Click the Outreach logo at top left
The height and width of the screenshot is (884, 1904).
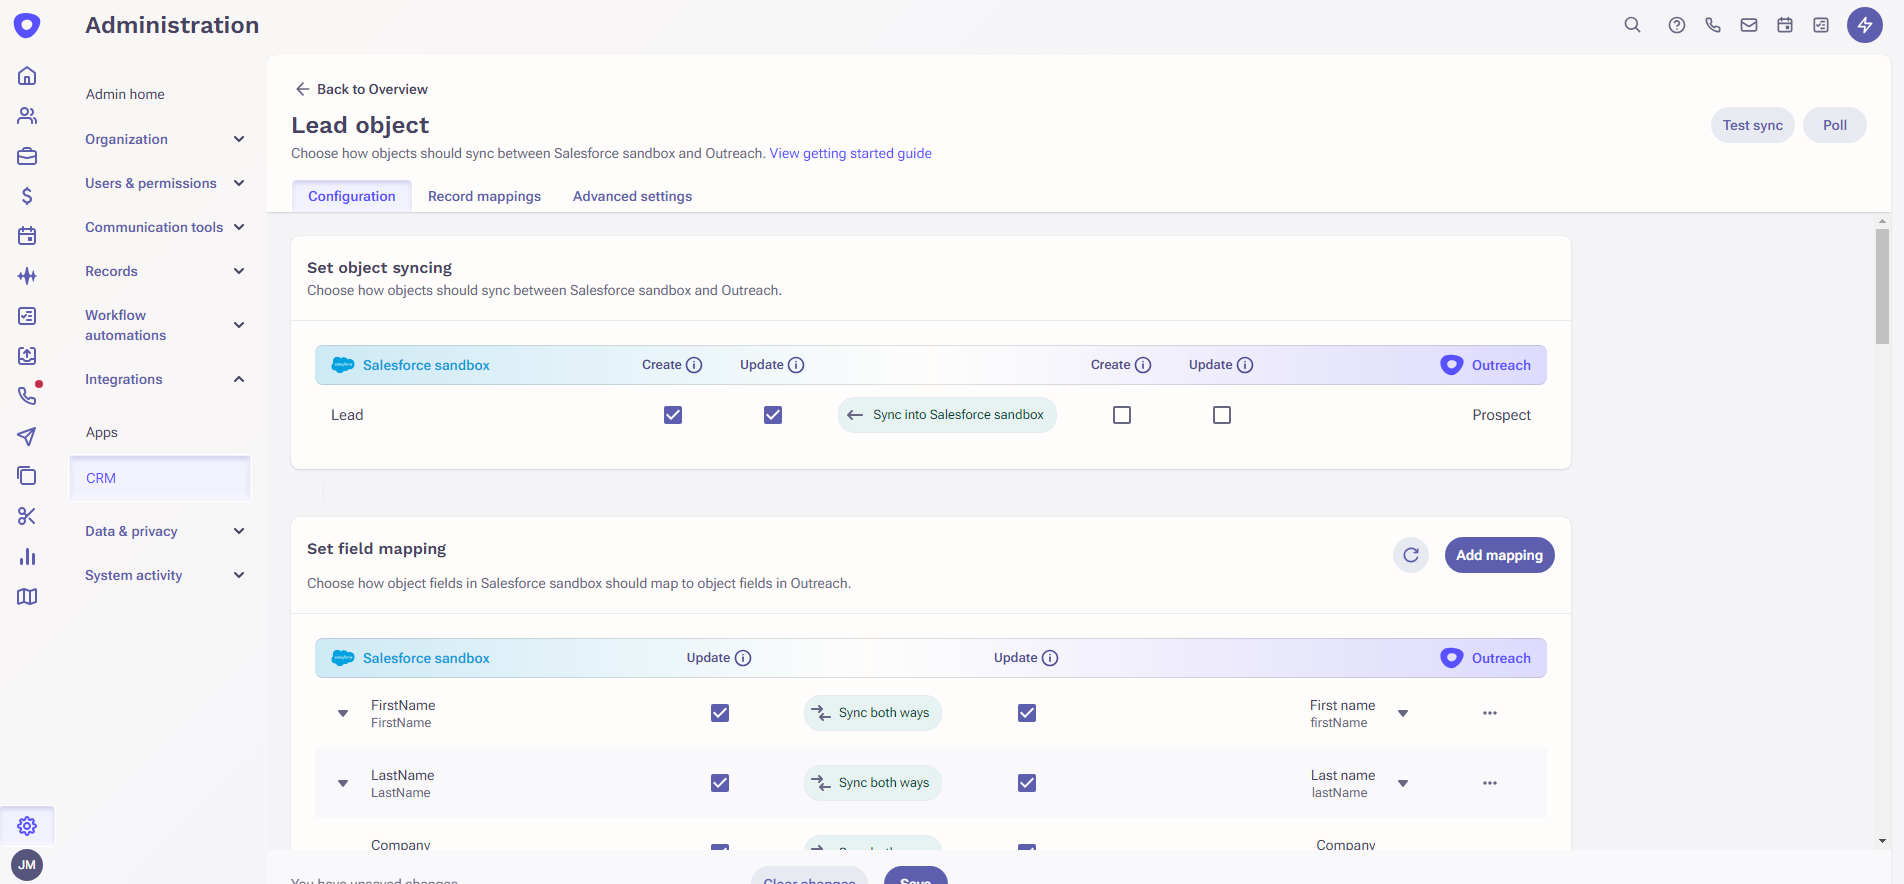(27, 25)
